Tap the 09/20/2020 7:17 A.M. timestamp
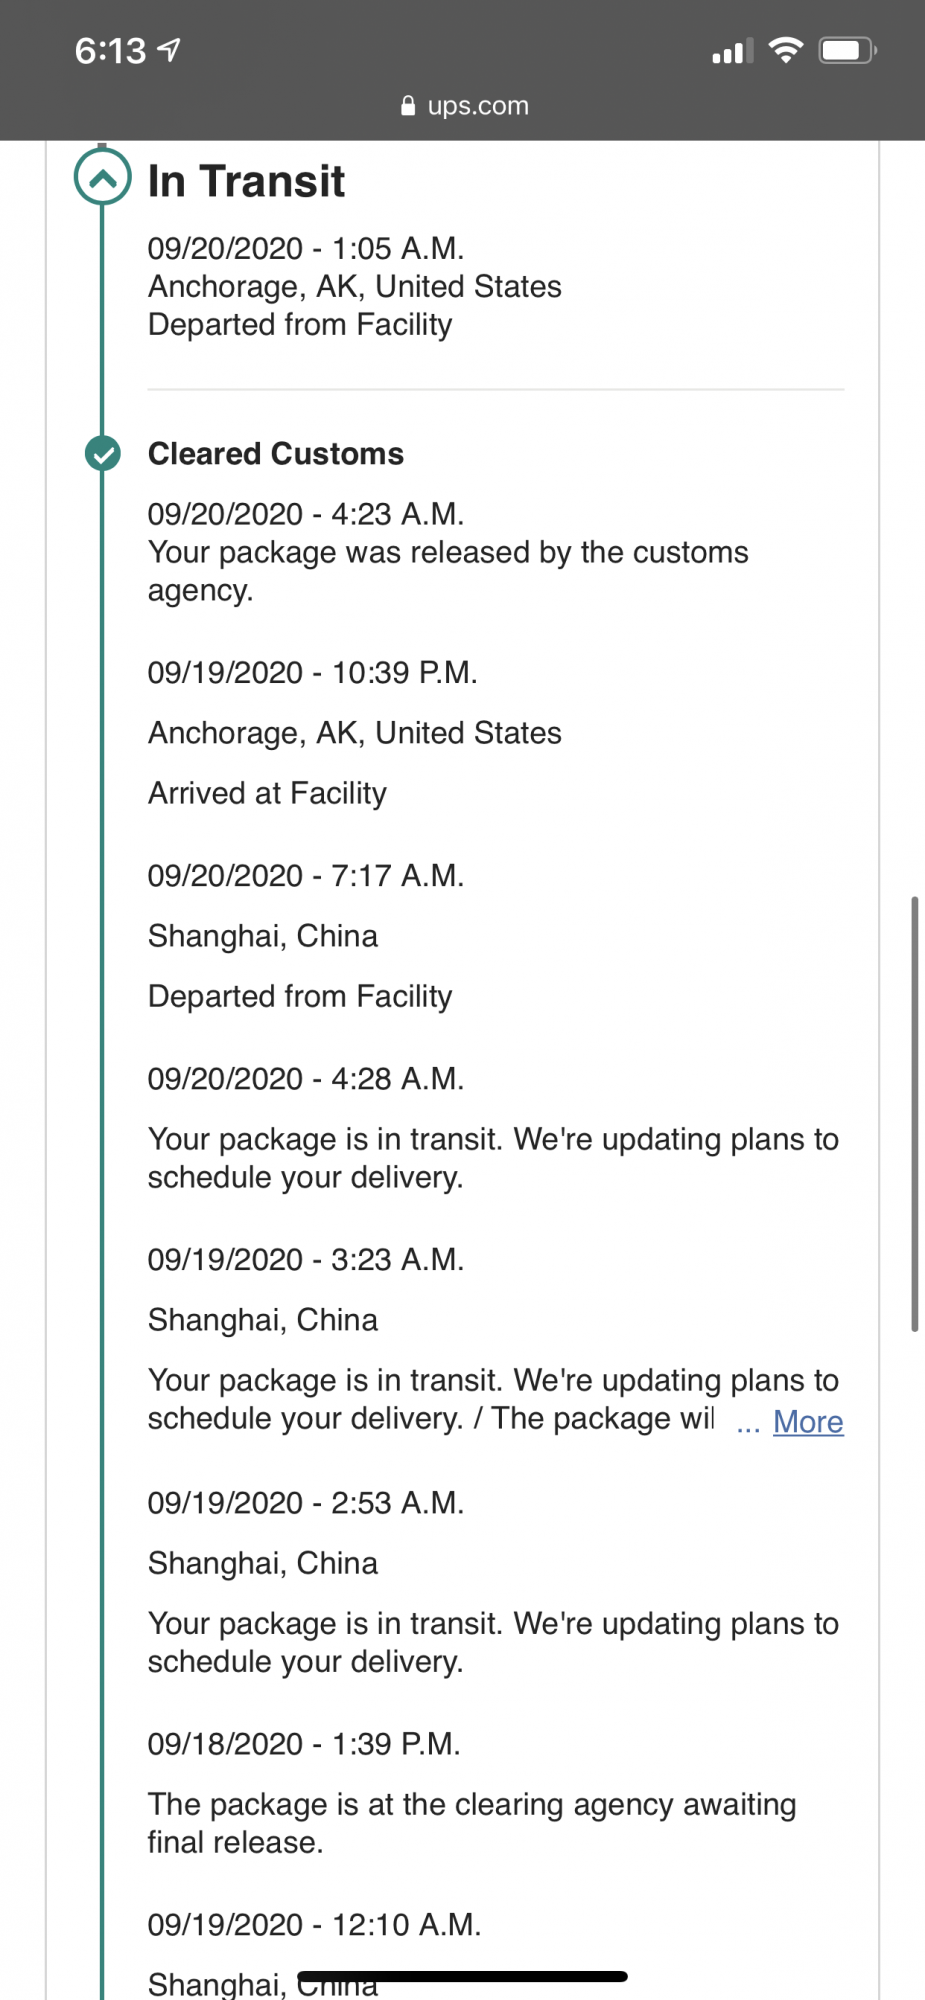This screenshot has height=2000, width=925. click(x=306, y=875)
